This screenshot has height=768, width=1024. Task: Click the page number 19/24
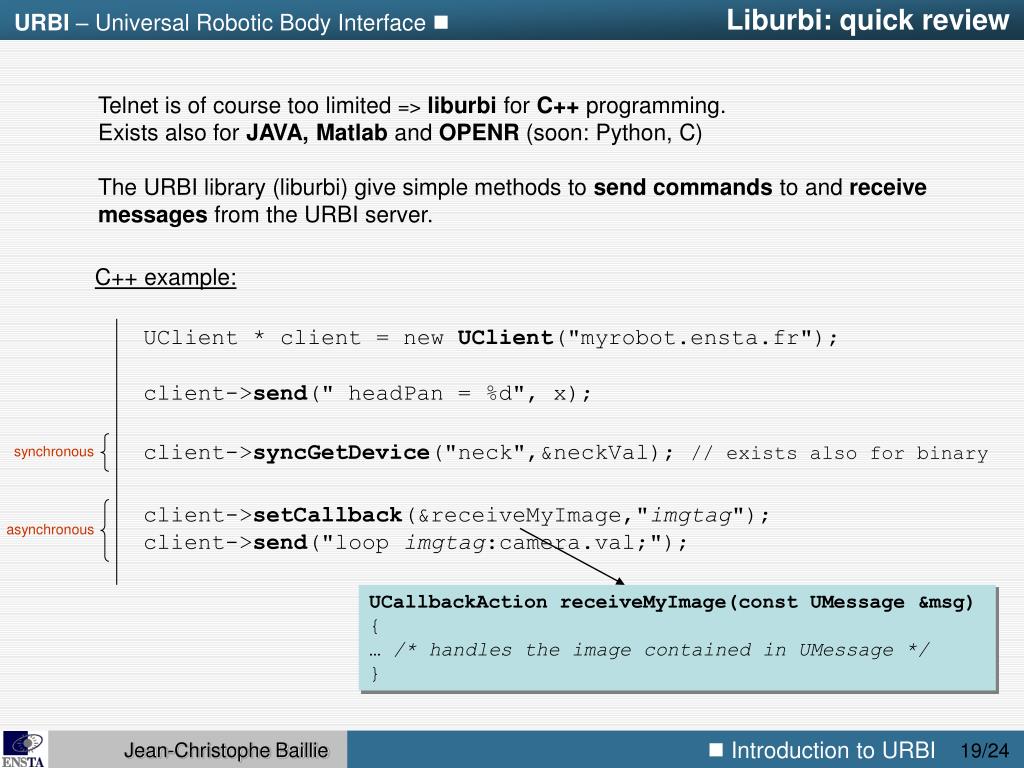coord(985,750)
